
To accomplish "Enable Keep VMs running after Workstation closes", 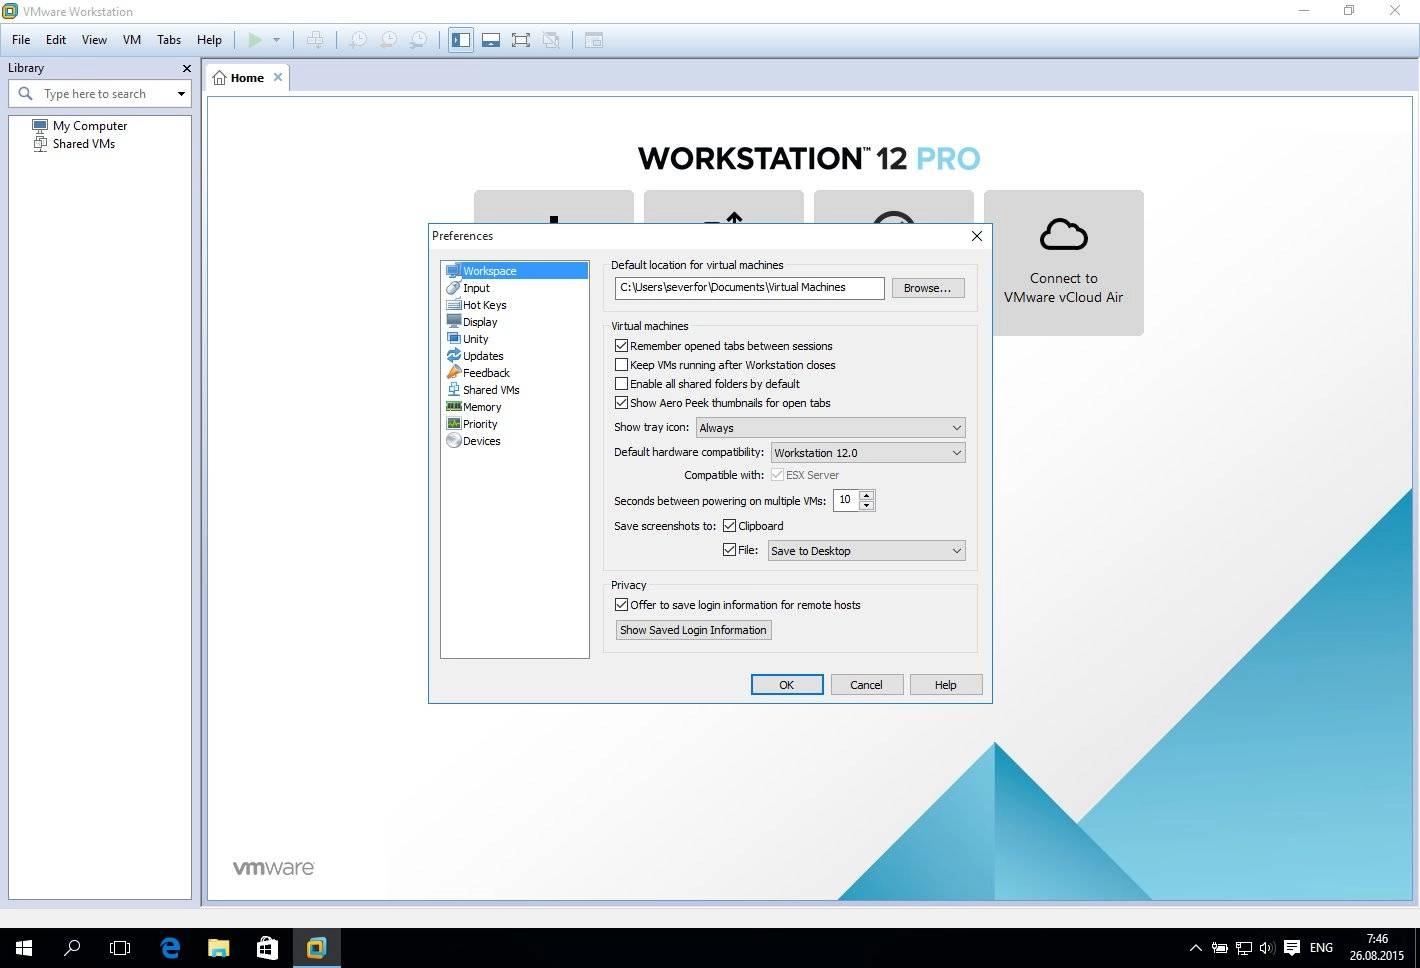I will coord(621,365).
